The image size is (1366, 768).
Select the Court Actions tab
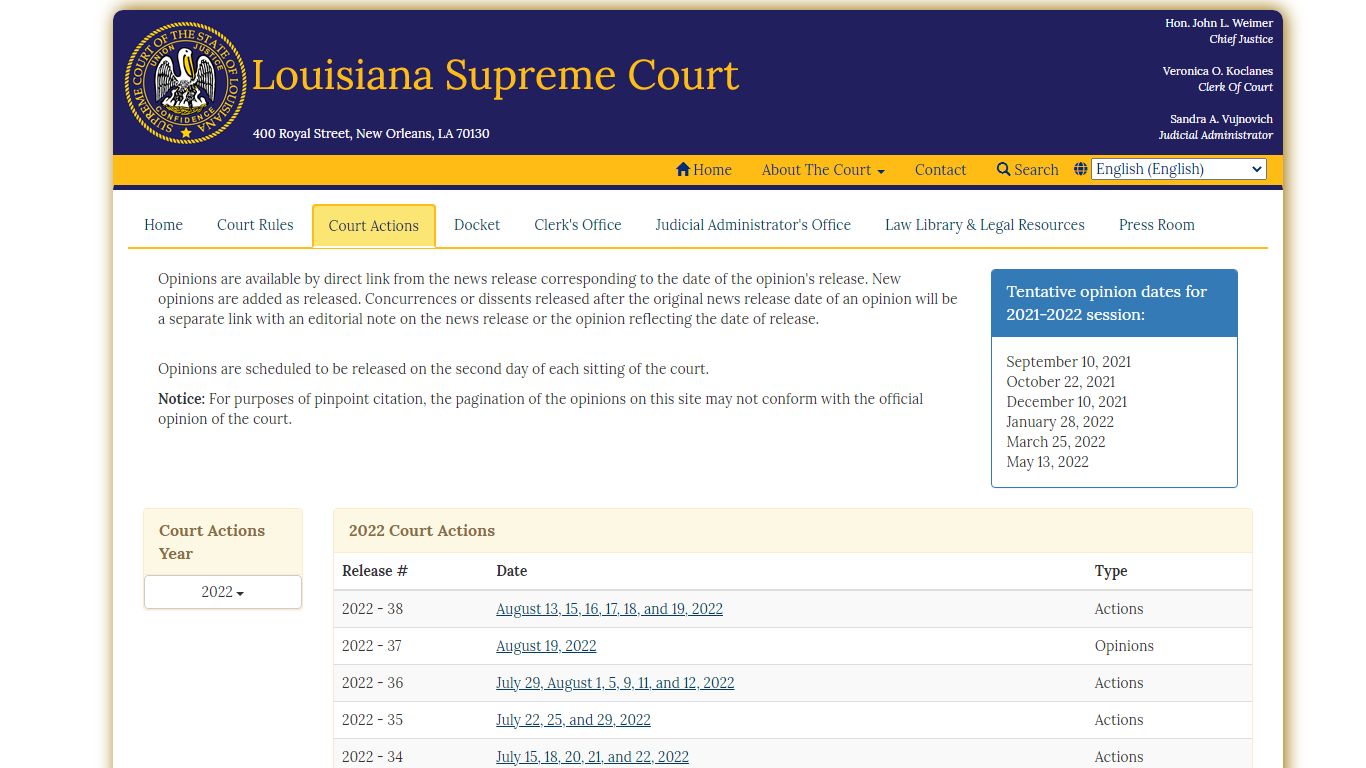point(374,226)
